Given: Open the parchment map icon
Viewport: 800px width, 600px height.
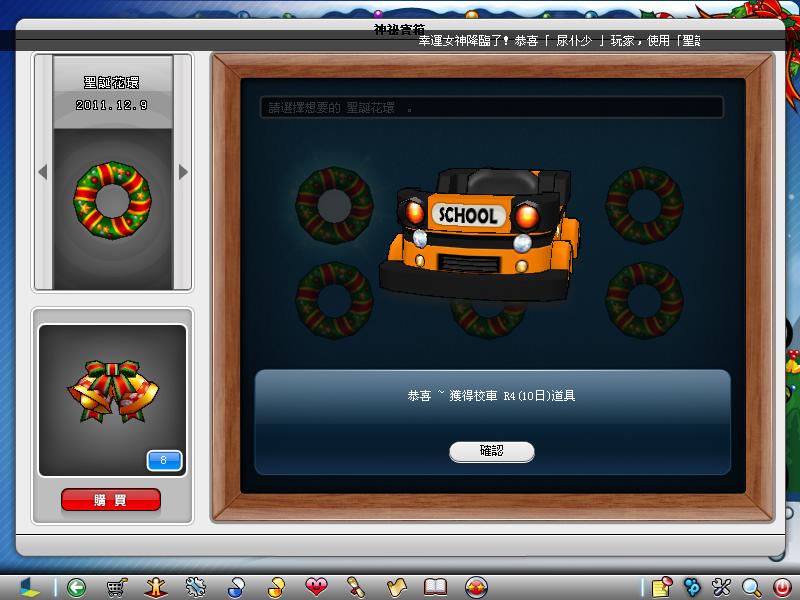Looking at the screenshot, I should tap(396, 587).
